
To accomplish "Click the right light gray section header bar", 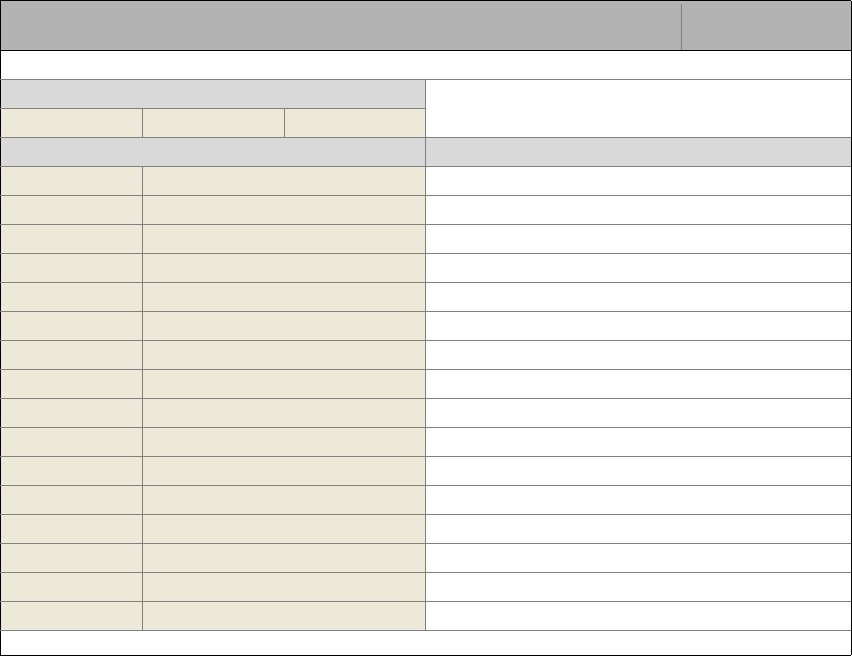I will point(638,152).
